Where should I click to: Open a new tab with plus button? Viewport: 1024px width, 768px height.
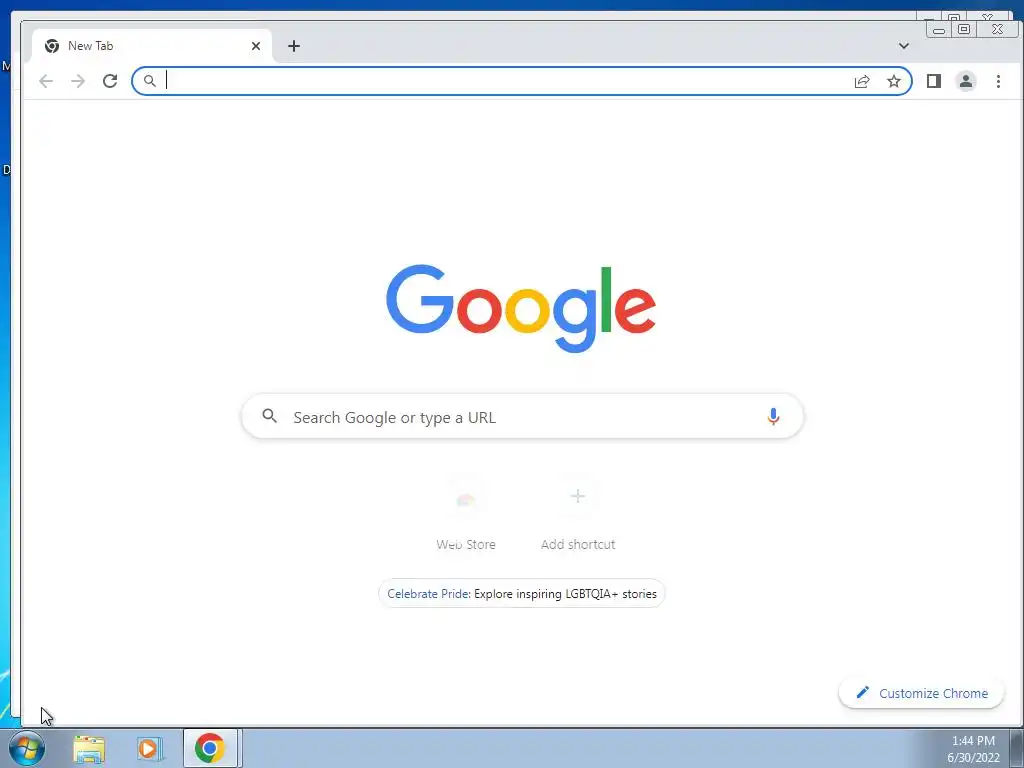click(294, 46)
